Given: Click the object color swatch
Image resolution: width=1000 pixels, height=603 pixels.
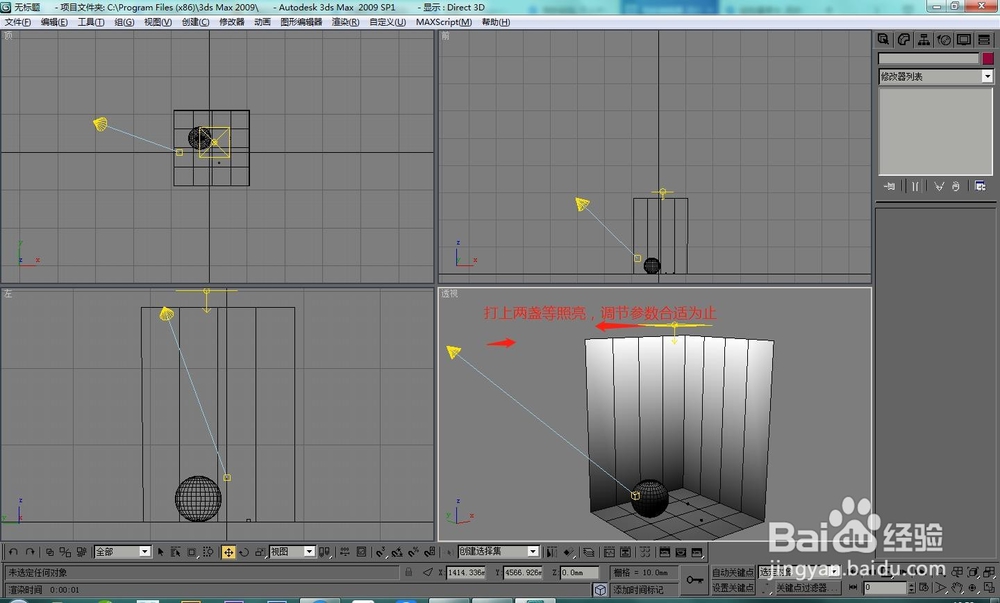Looking at the screenshot, I should (x=988, y=59).
